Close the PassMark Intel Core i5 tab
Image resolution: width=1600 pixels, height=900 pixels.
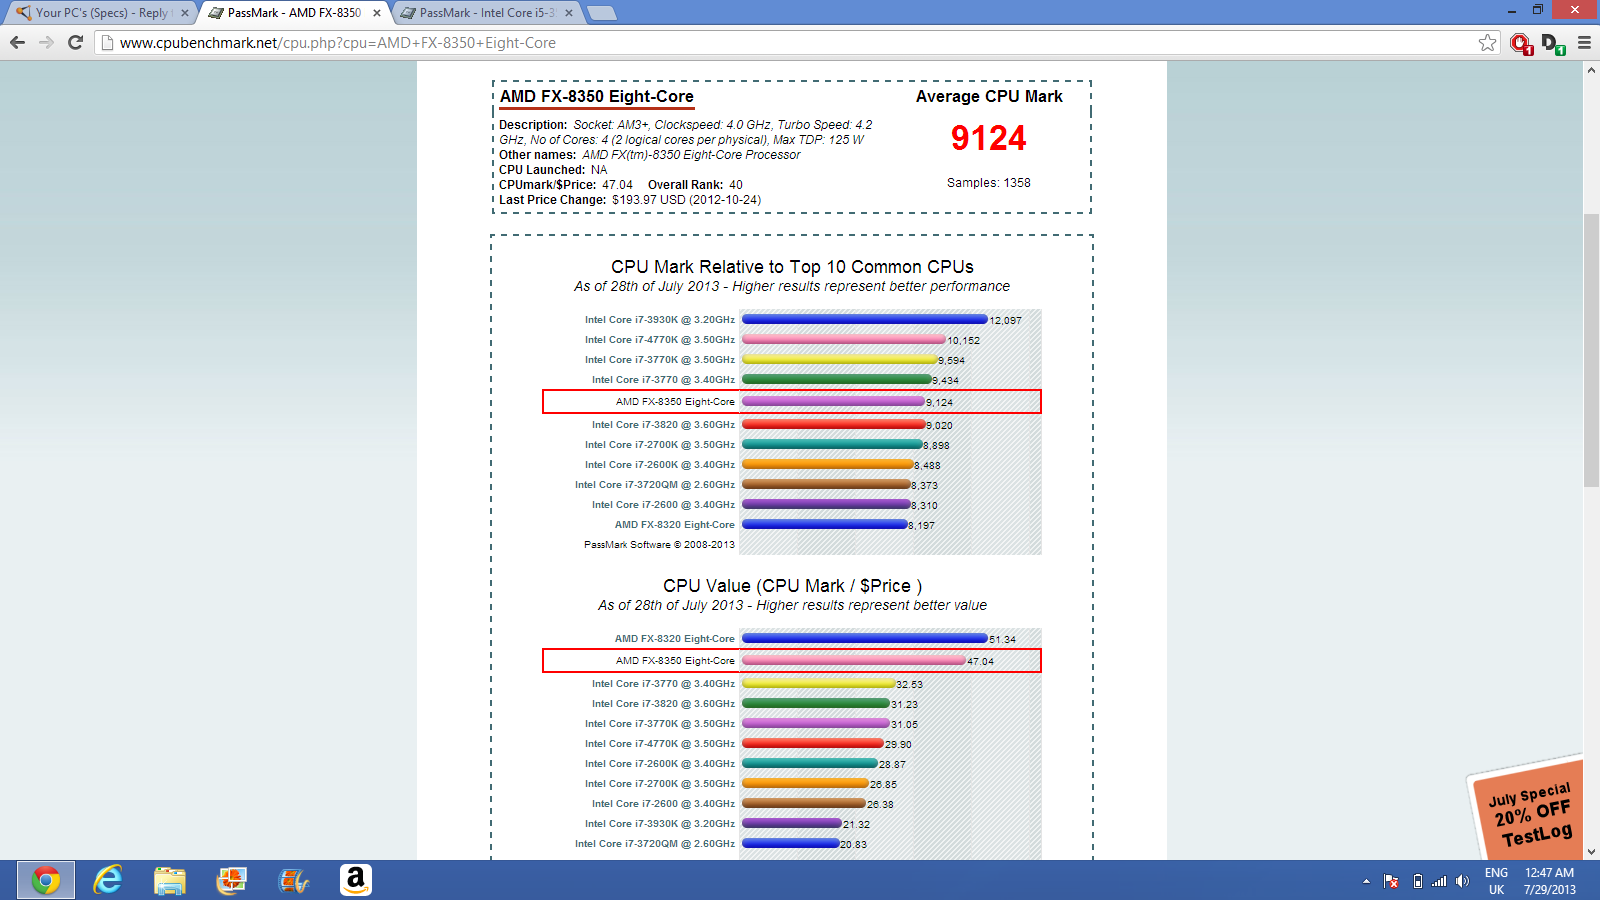pyautogui.click(x=569, y=13)
